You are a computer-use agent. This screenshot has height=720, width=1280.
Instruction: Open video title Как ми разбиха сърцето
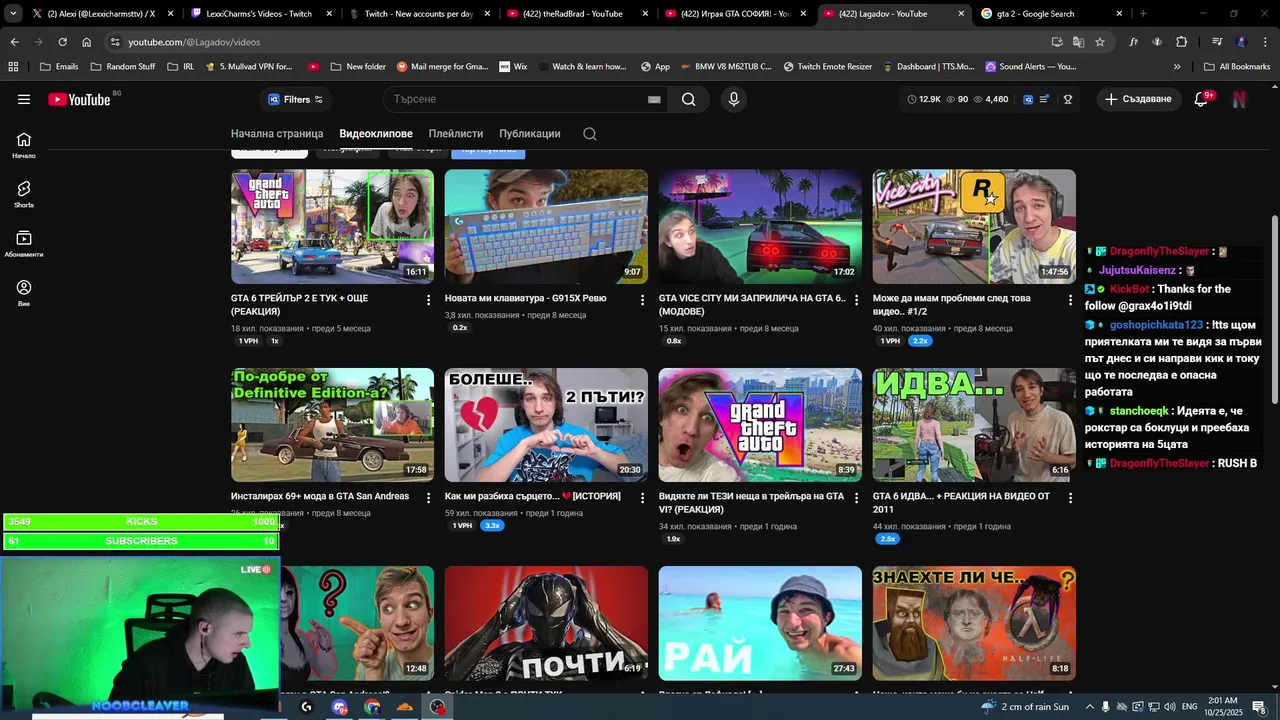[x=532, y=496]
